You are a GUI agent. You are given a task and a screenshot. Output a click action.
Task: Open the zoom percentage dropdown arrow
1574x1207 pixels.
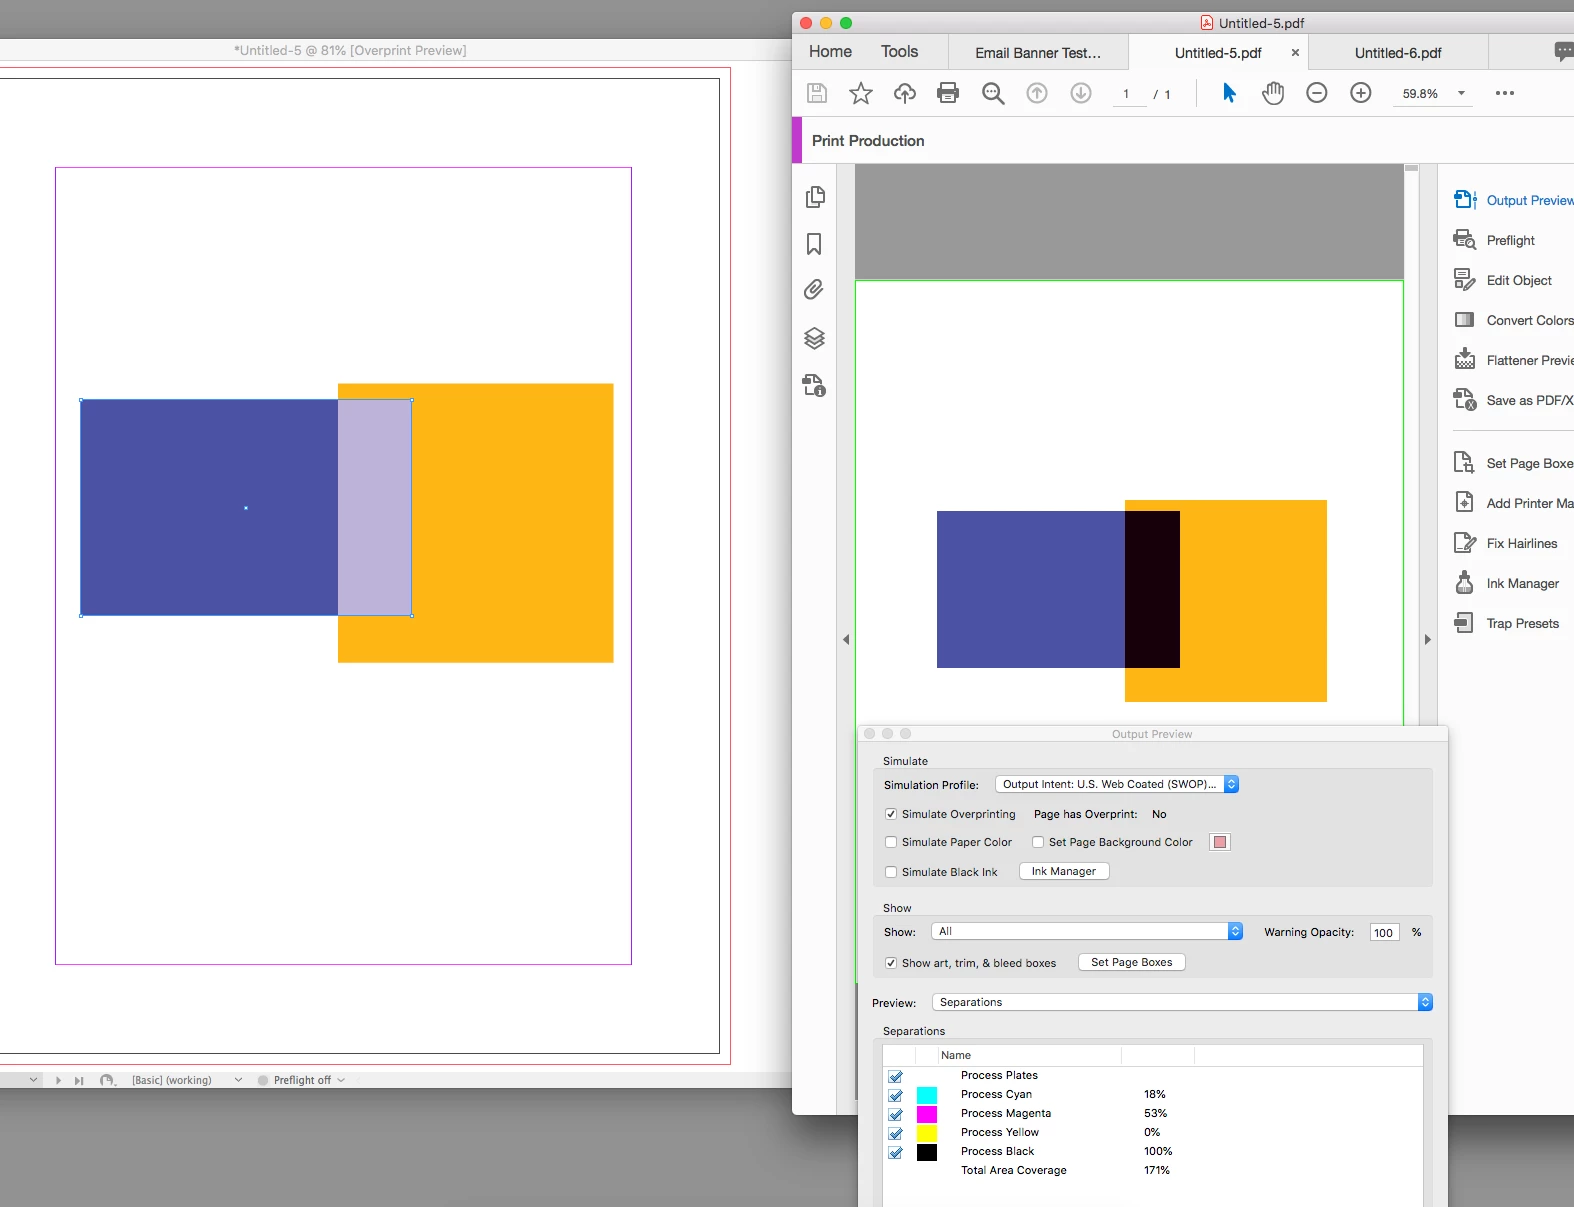1461,93
